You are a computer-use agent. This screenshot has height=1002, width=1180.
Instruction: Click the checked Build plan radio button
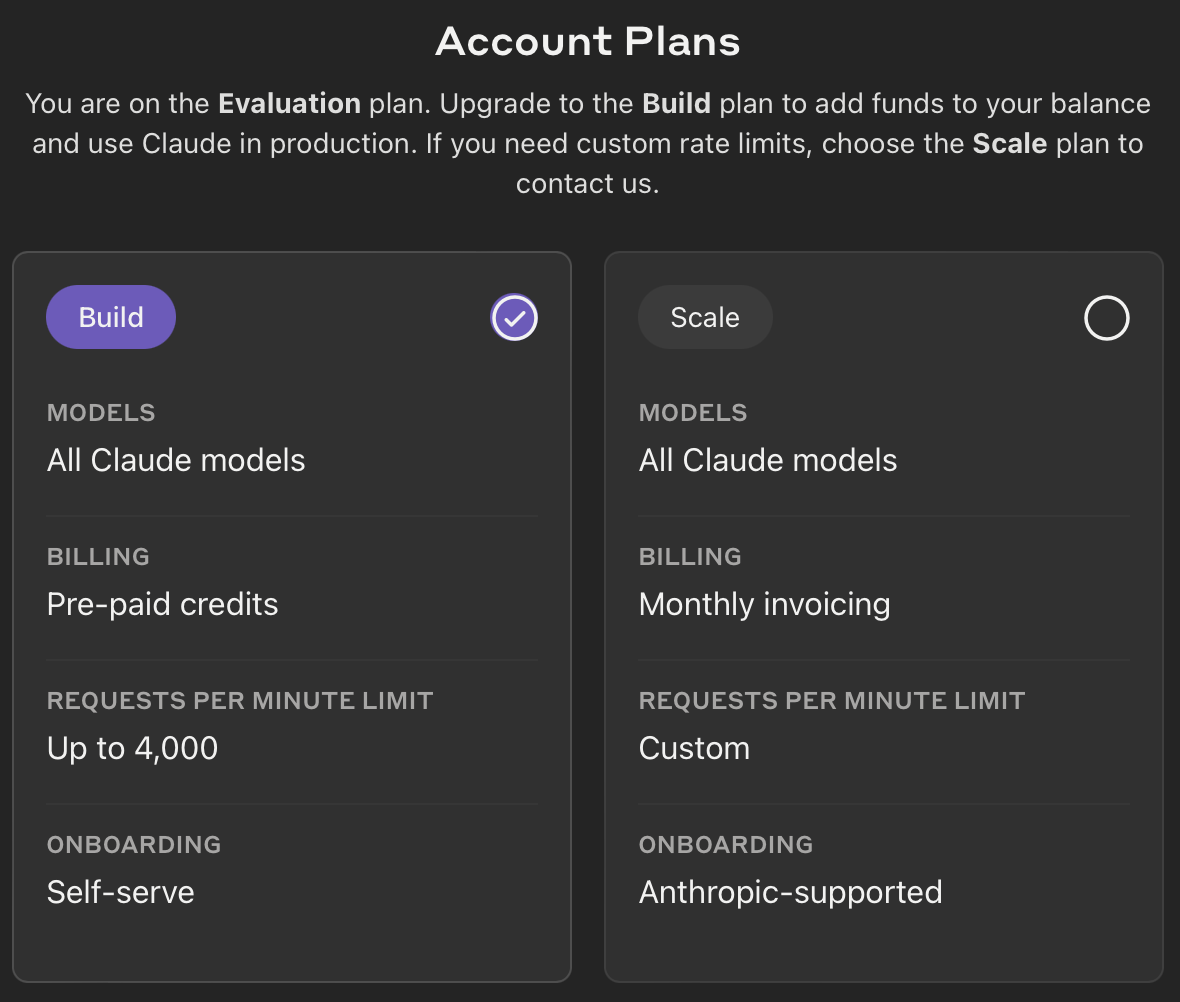pyautogui.click(x=515, y=318)
